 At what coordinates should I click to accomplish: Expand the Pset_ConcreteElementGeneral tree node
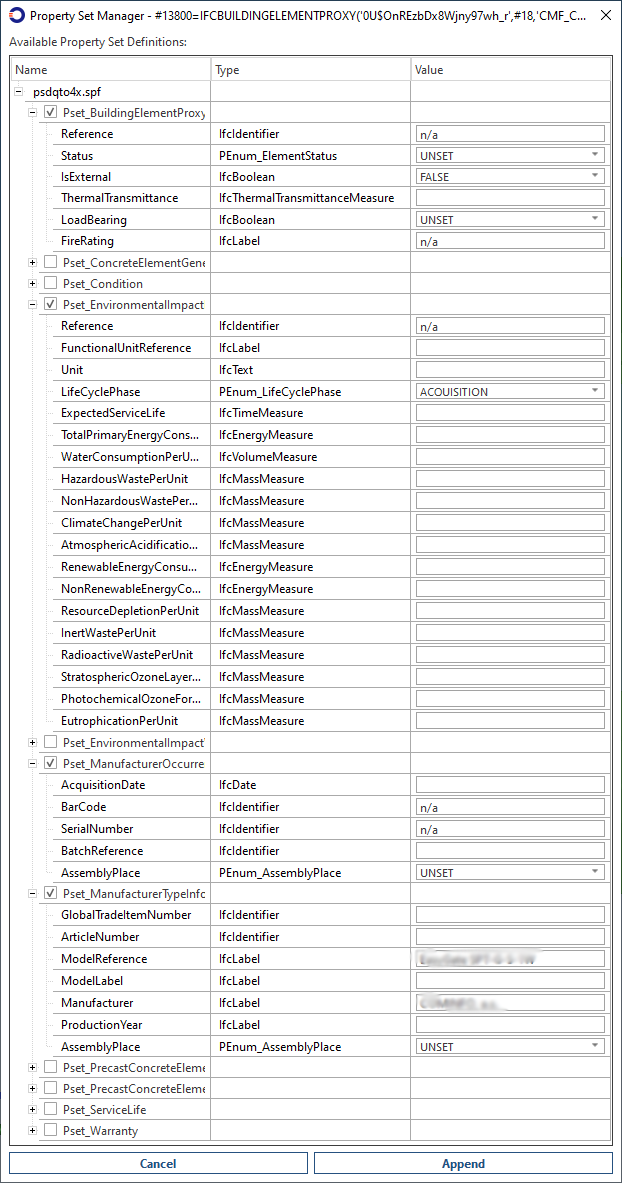pos(33,262)
